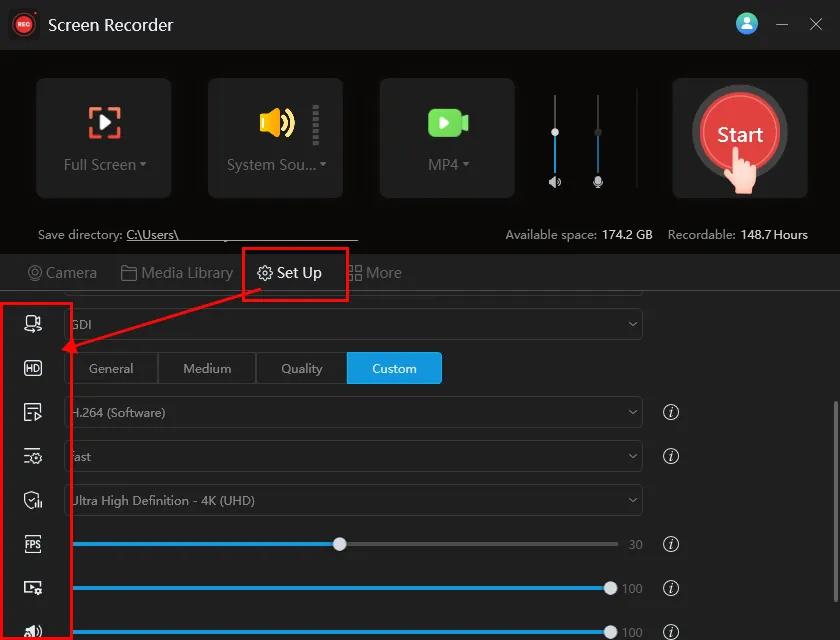Open the More tab
The width and height of the screenshot is (840, 640).
click(x=375, y=273)
